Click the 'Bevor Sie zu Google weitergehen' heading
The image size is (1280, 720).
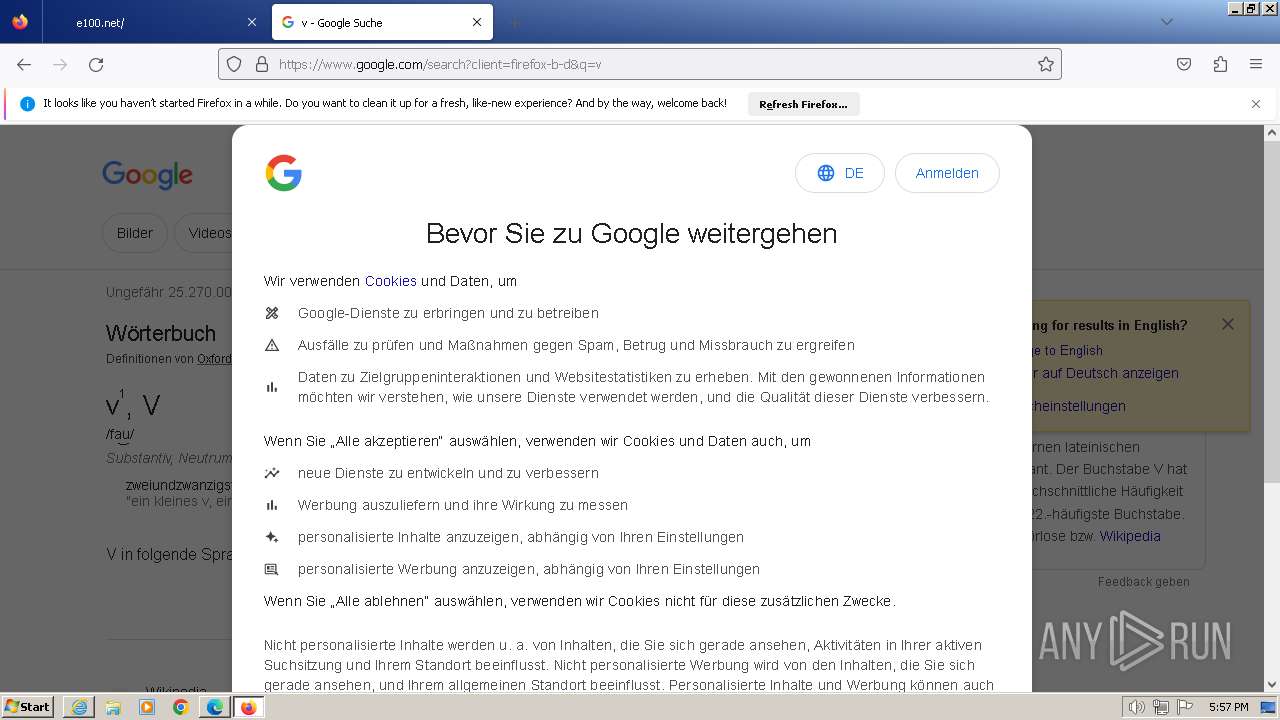(x=631, y=233)
